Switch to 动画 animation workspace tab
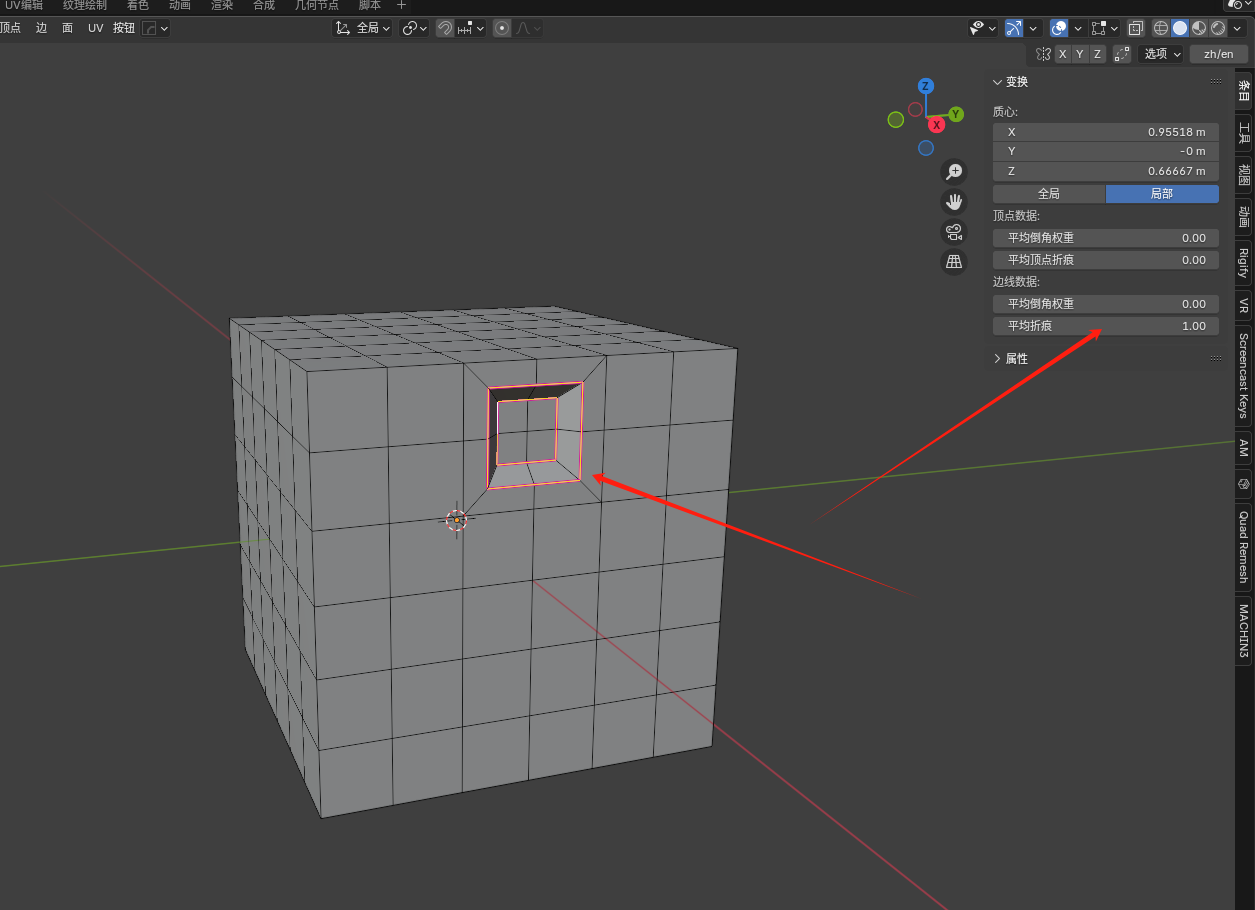 pos(180,5)
